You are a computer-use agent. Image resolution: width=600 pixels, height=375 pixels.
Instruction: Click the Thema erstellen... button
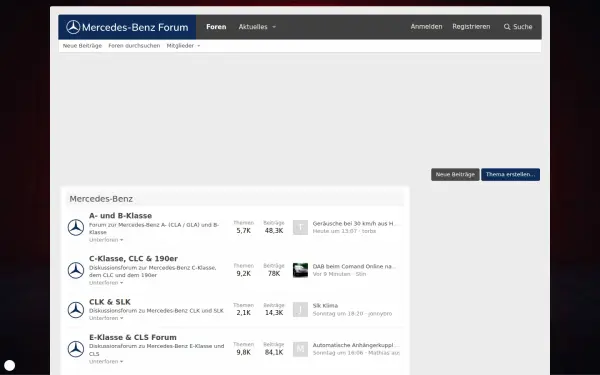(510, 174)
